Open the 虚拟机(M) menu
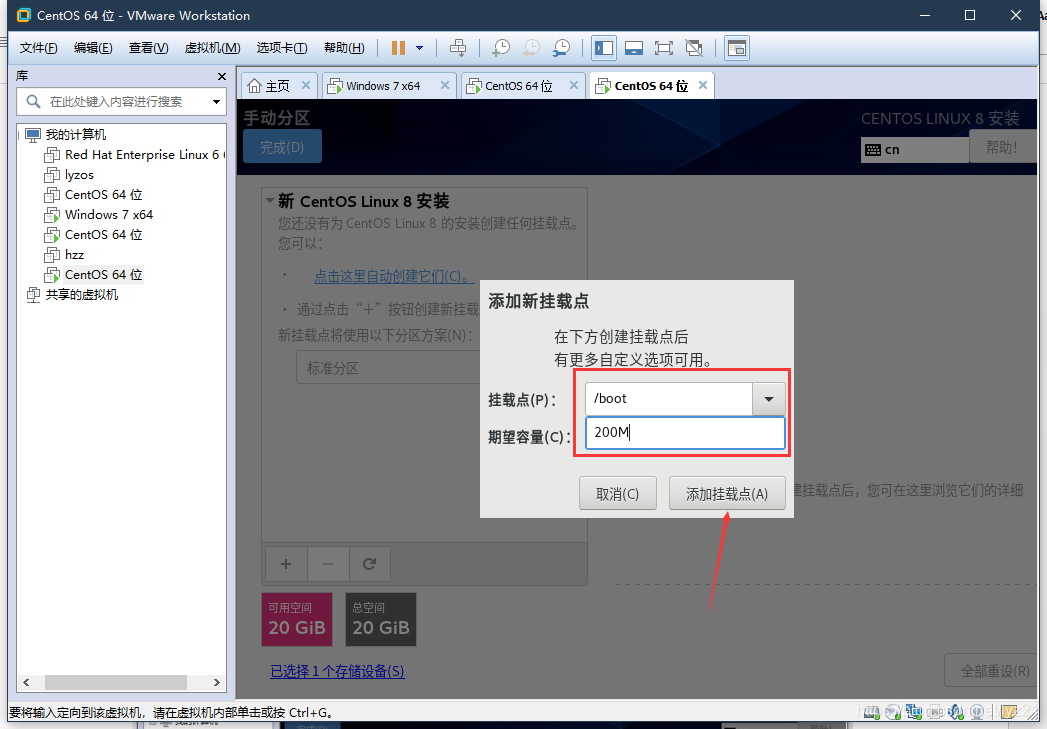The image size is (1047, 729). tap(212, 48)
